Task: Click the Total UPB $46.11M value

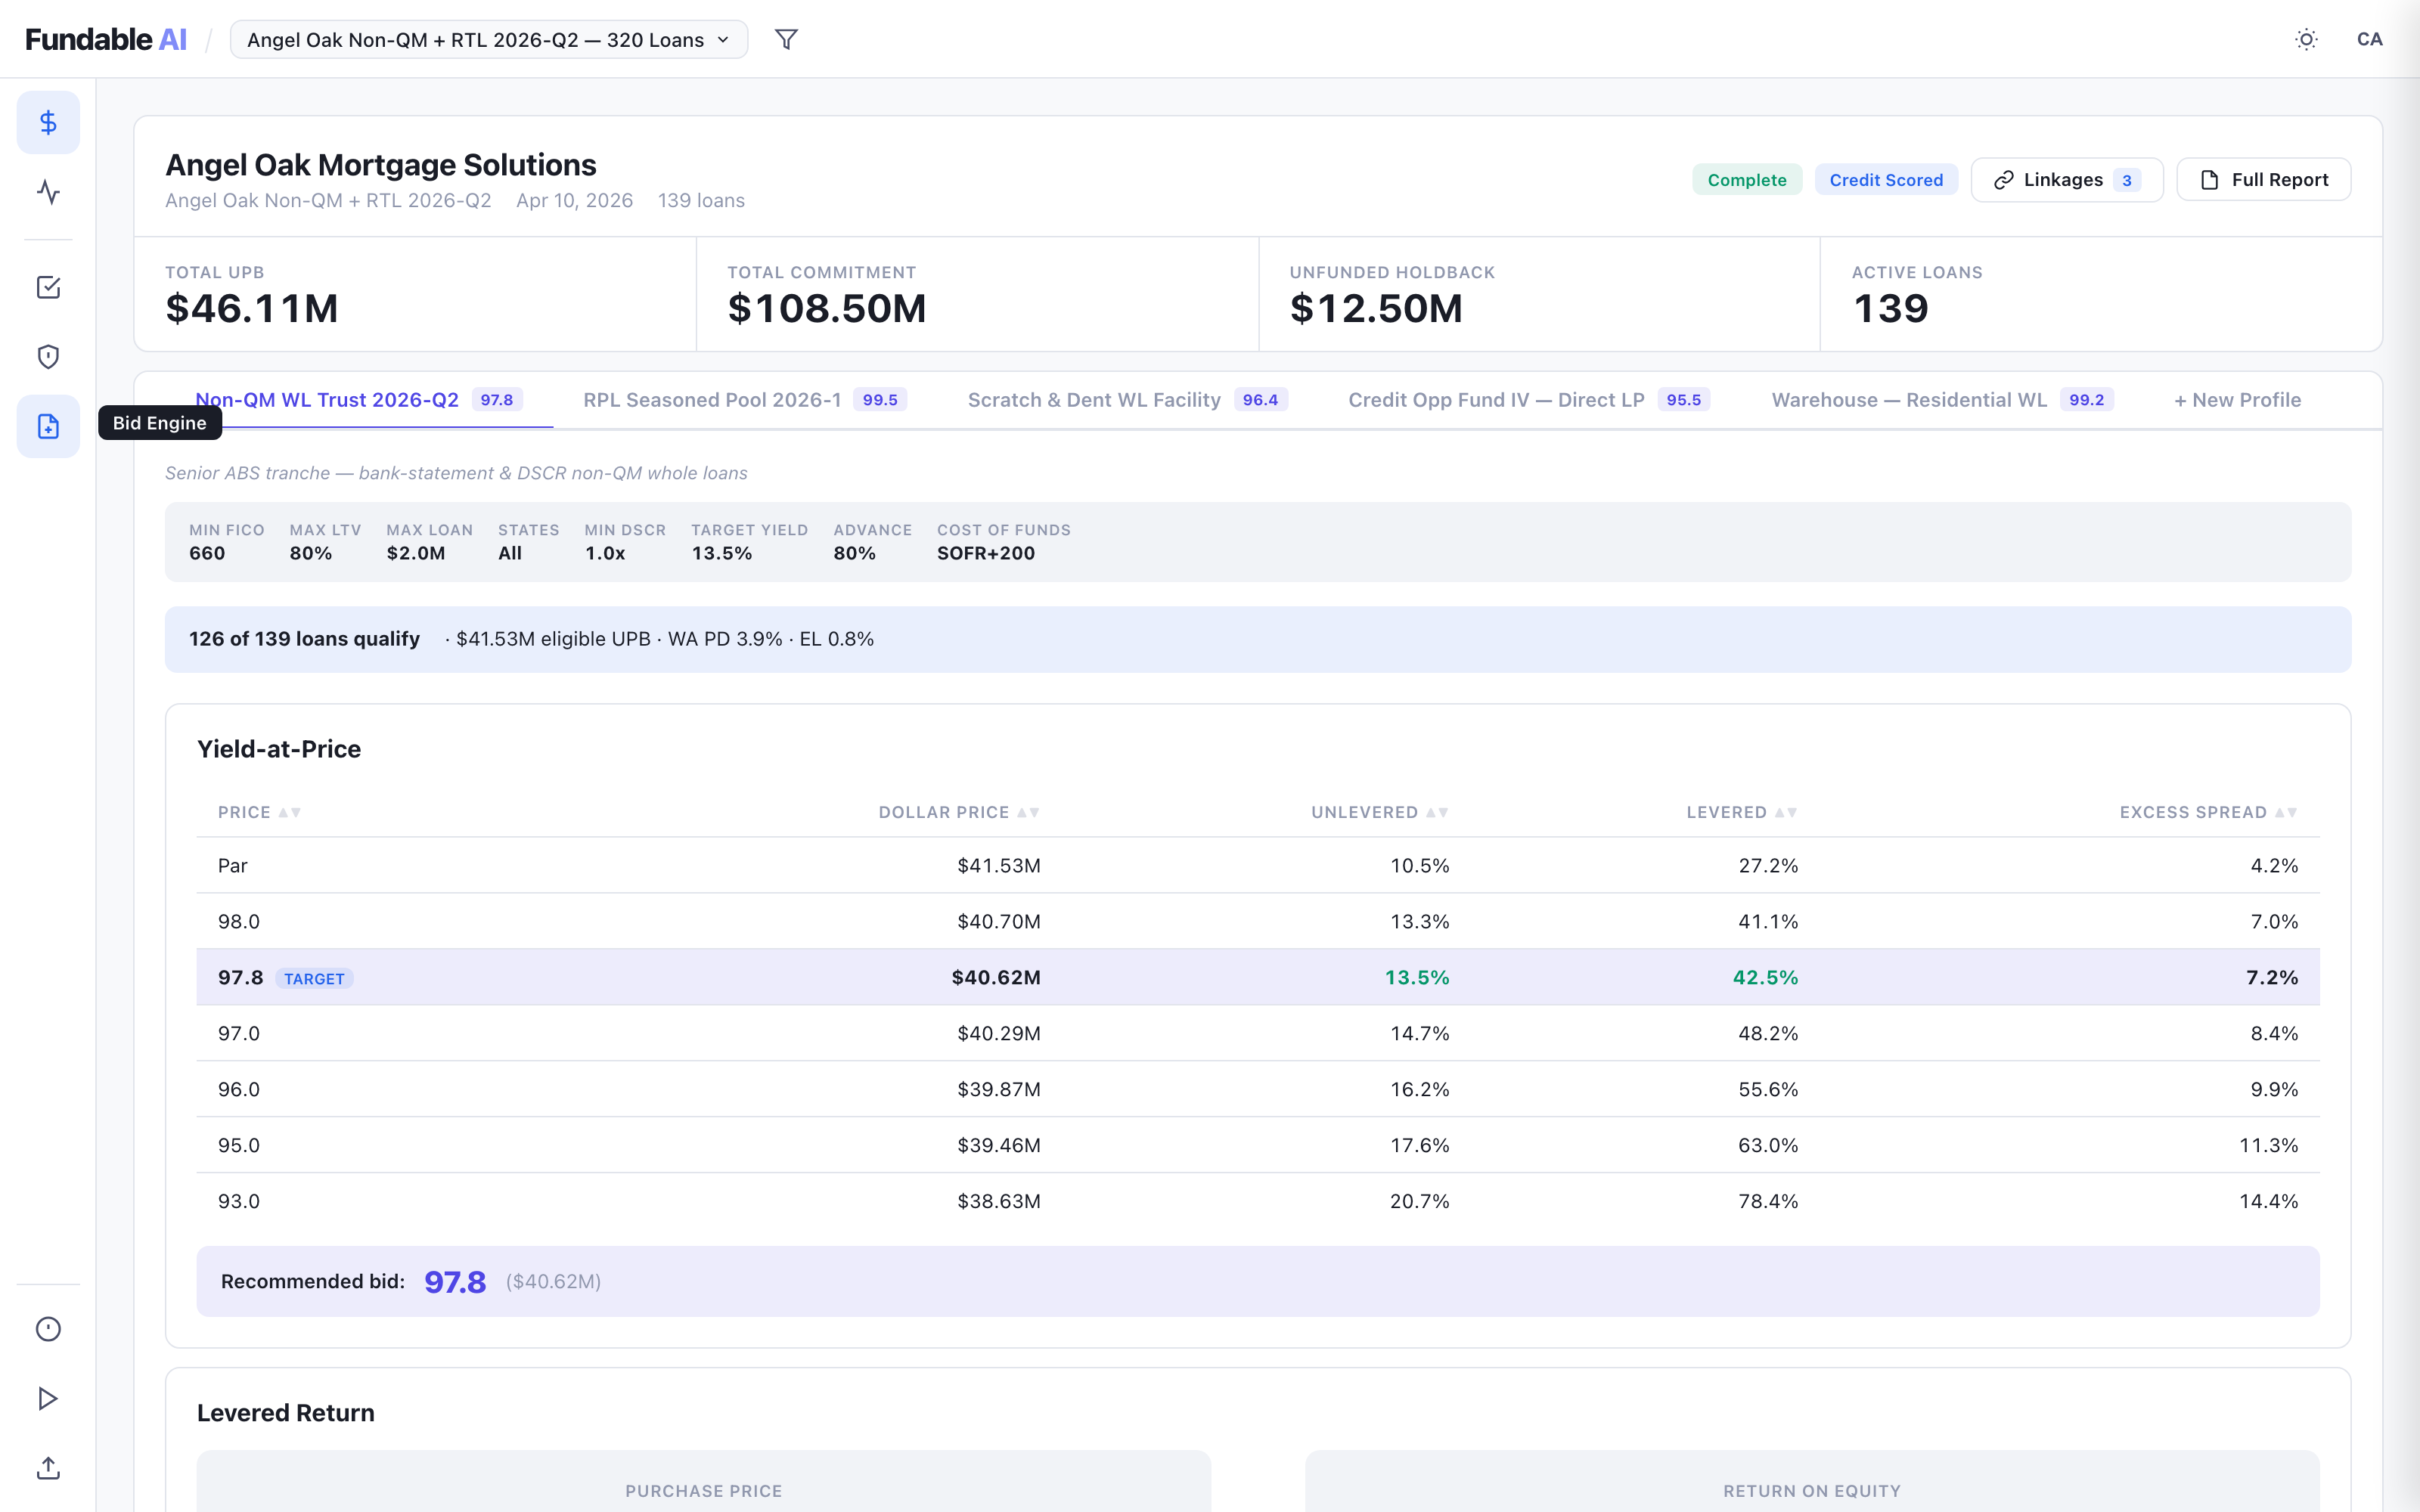Action: click(252, 308)
